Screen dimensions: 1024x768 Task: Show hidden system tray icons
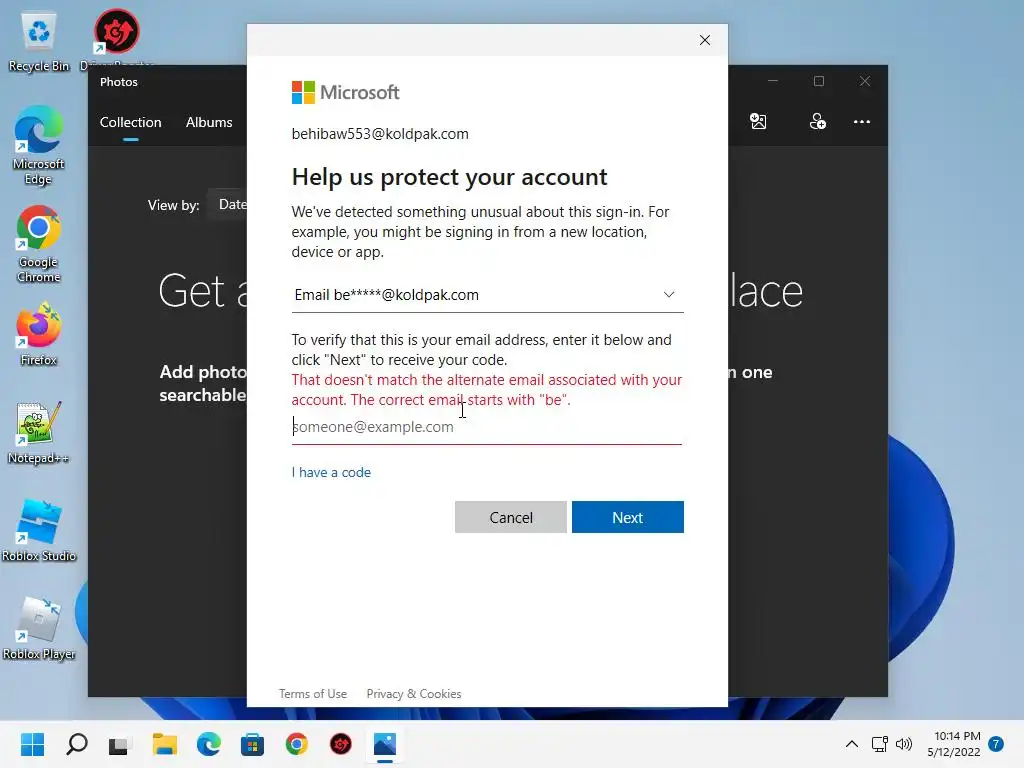coord(852,744)
